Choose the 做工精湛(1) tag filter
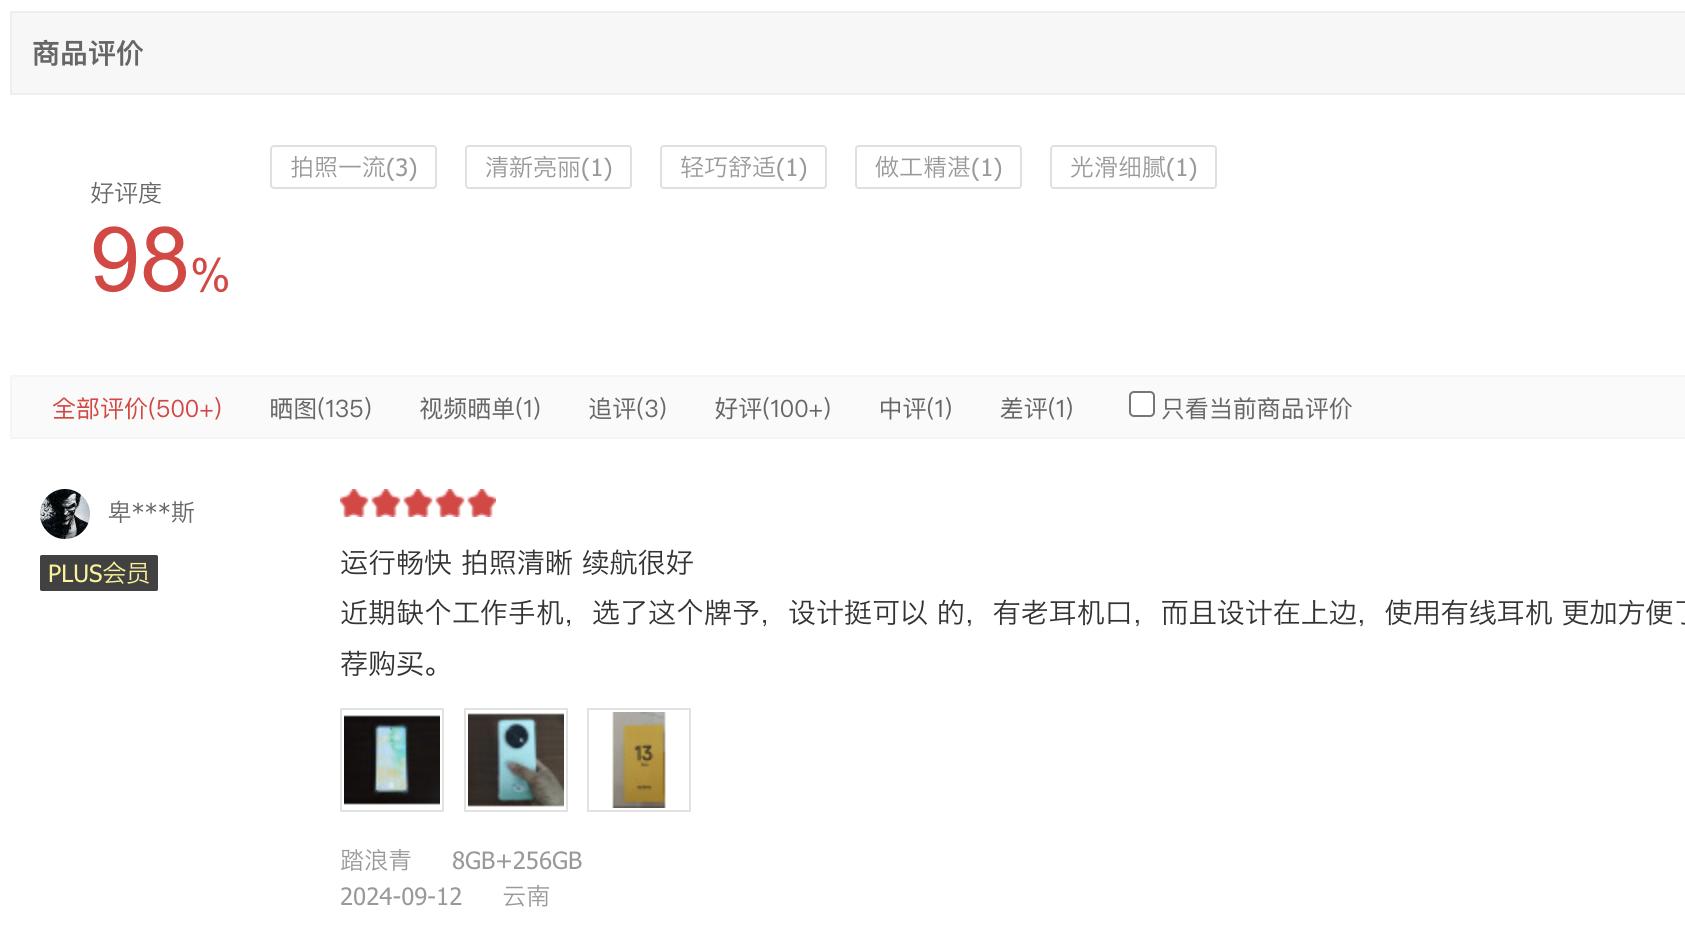 pyautogui.click(x=938, y=167)
